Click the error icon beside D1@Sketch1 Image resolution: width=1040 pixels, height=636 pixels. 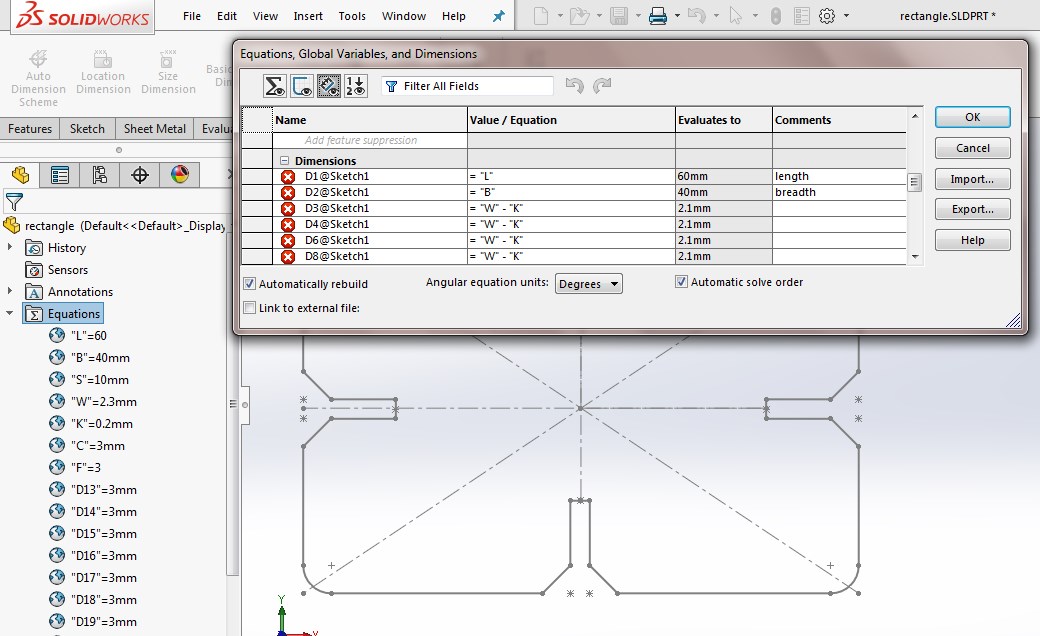288,176
